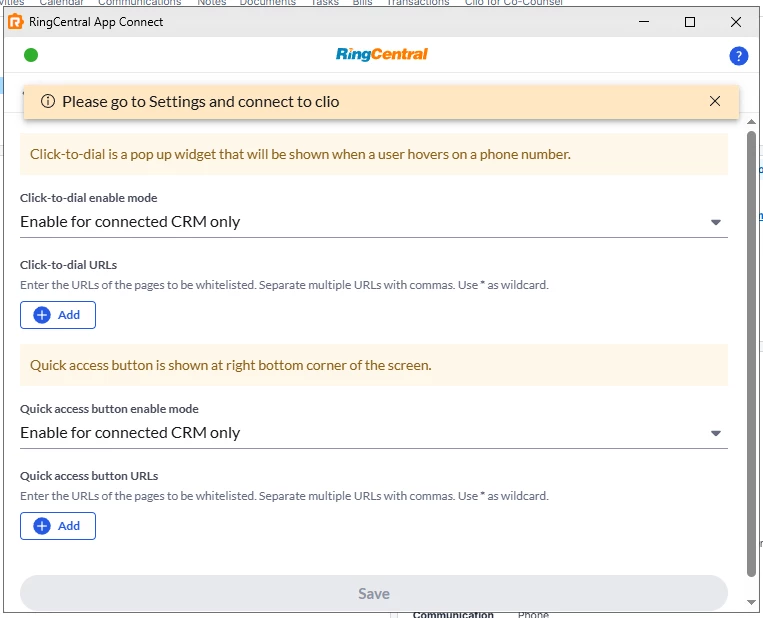The width and height of the screenshot is (763, 618).
Task: Click the 'Quick access button enable mode' label
Action: tap(109, 409)
